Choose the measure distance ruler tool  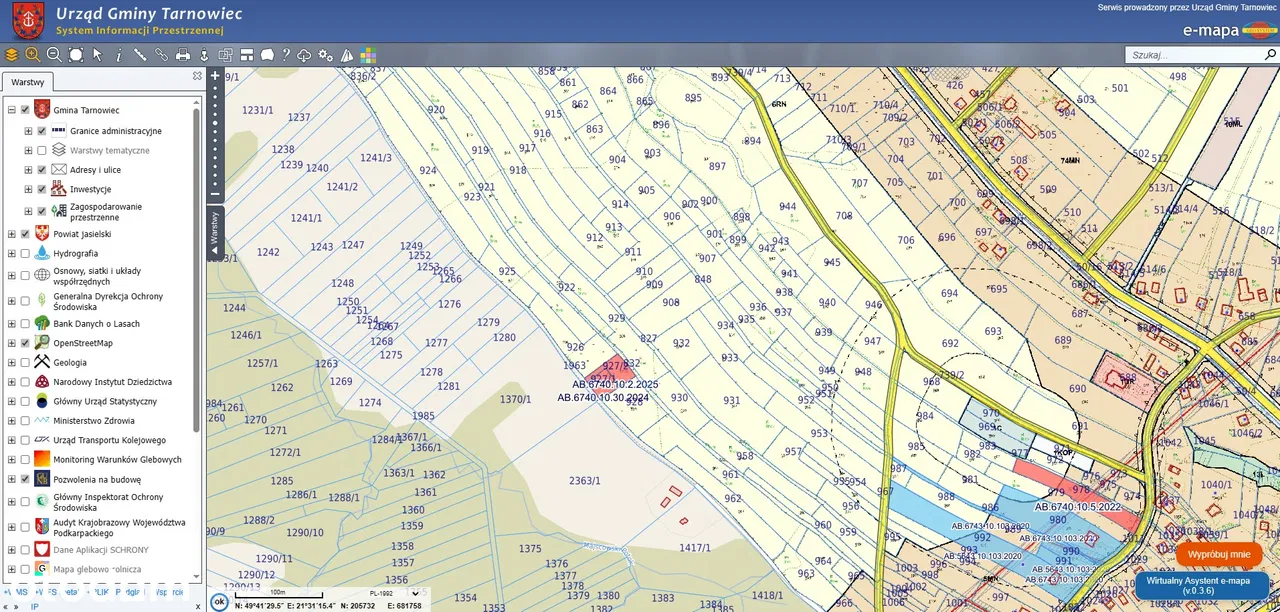pyautogui.click(x=140, y=55)
